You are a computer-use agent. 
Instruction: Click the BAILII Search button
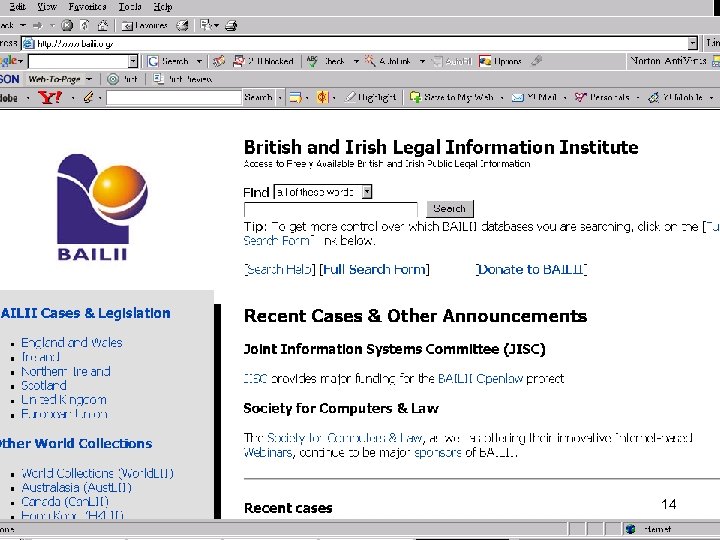point(450,209)
